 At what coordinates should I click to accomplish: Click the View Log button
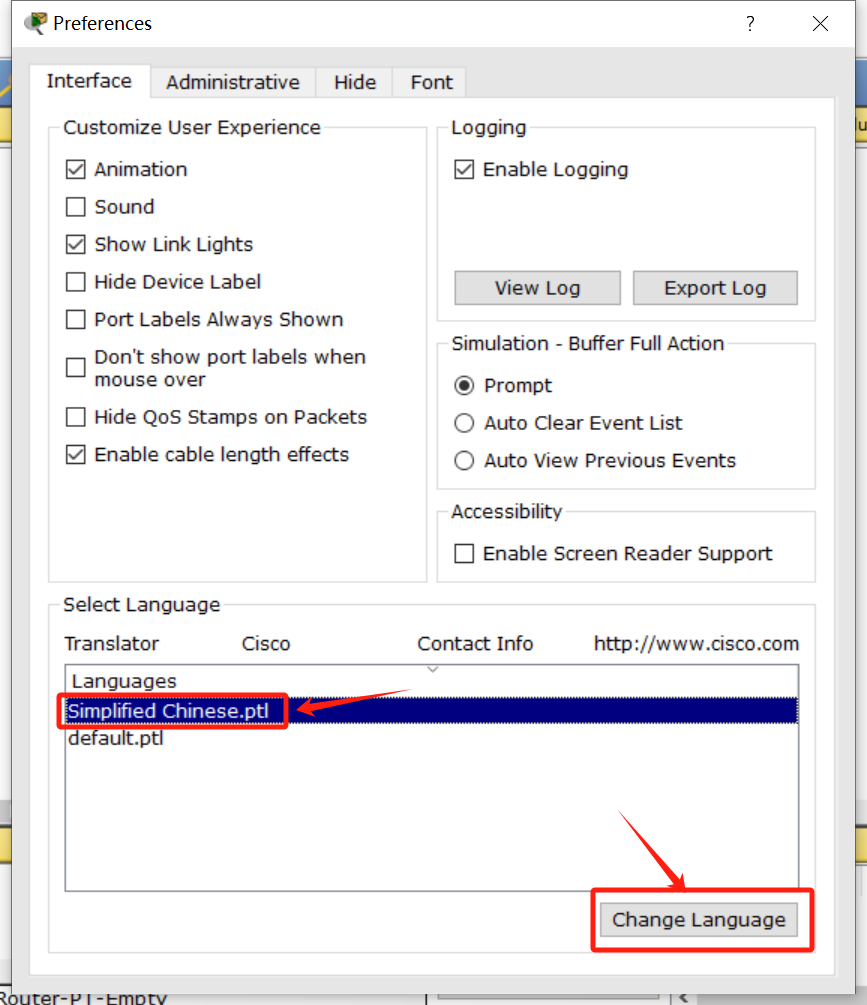(537, 288)
